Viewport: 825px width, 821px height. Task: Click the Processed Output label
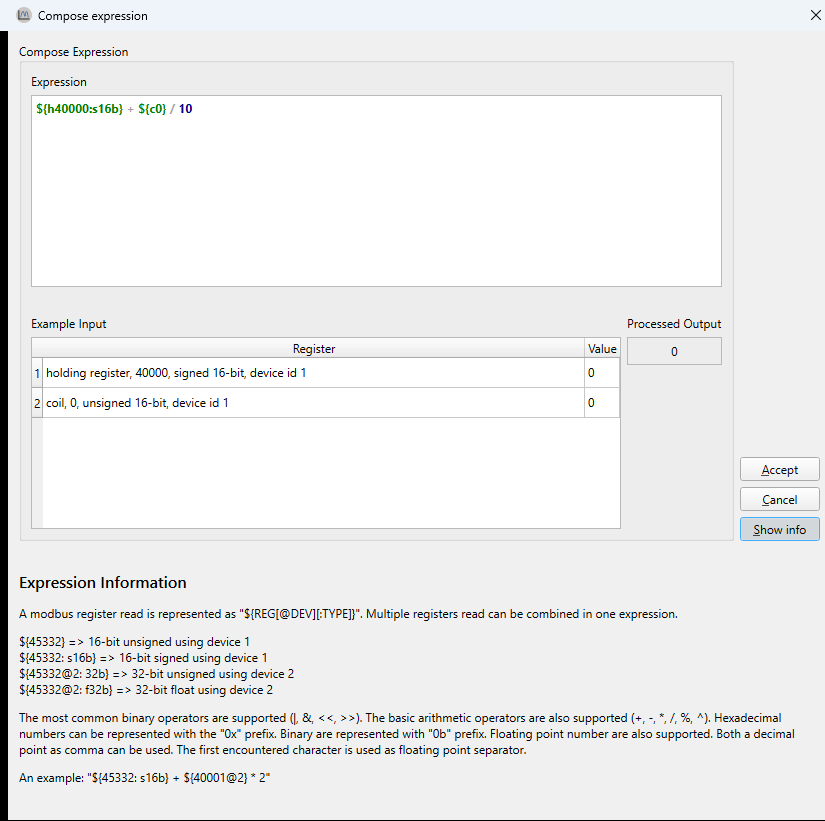pos(674,324)
